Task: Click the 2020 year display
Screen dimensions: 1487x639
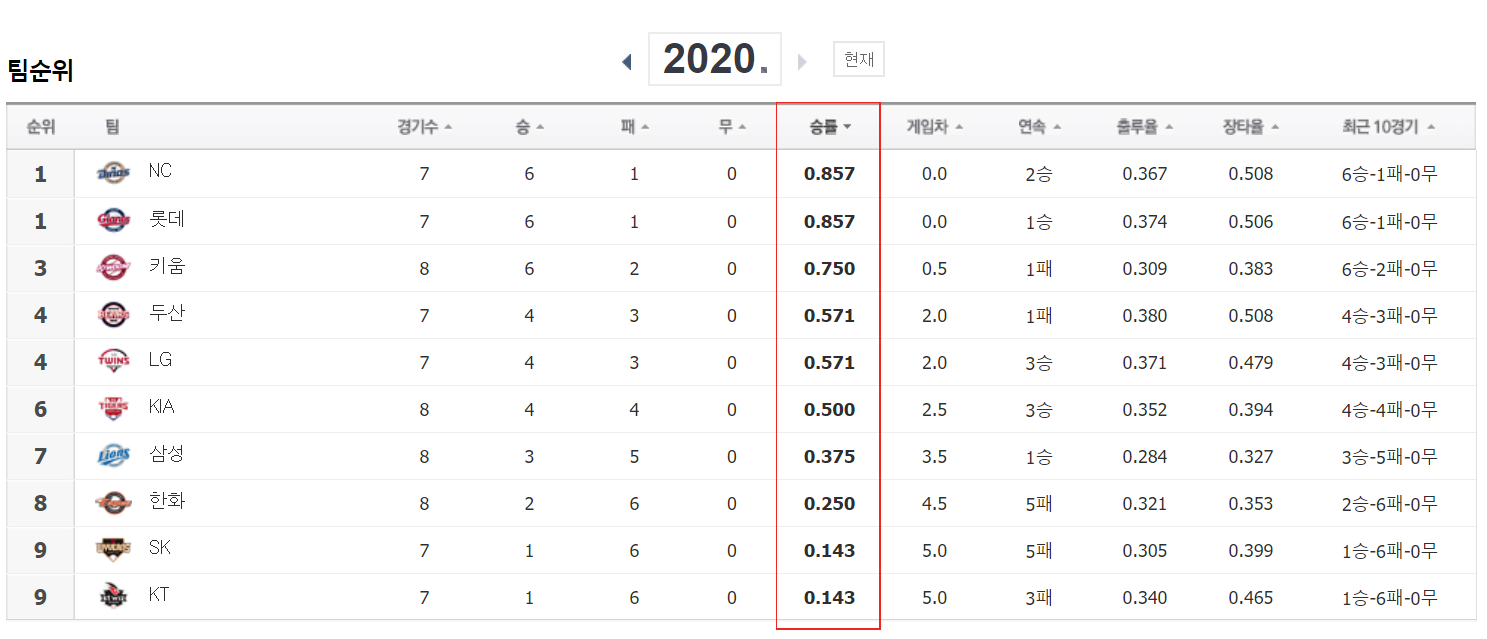Action: pyautogui.click(x=715, y=59)
